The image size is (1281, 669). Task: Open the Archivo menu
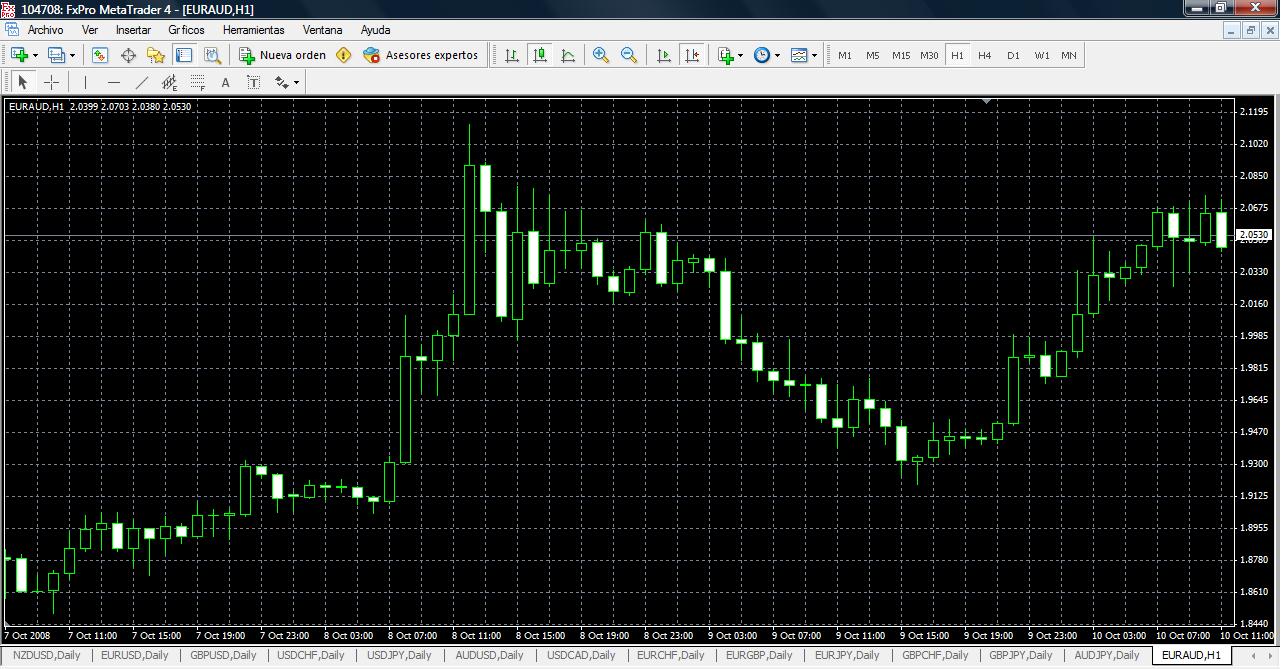coord(45,30)
